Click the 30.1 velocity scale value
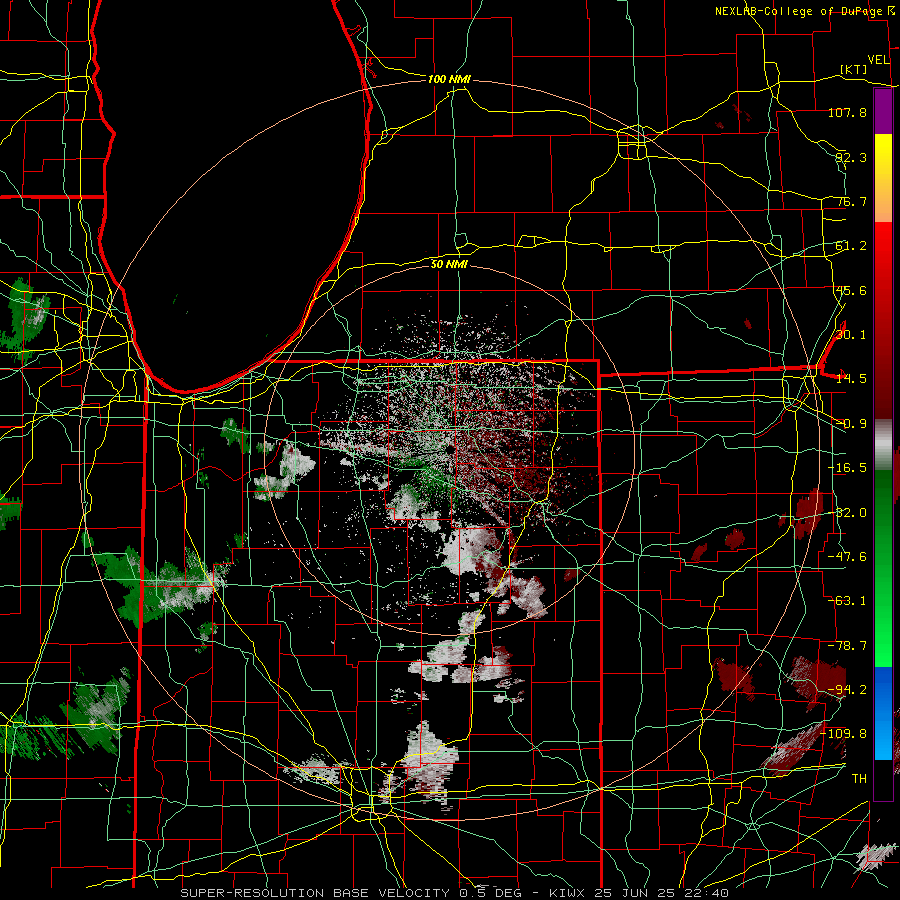Image resolution: width=900 pixels, height=900 pixels. point(851,335)
